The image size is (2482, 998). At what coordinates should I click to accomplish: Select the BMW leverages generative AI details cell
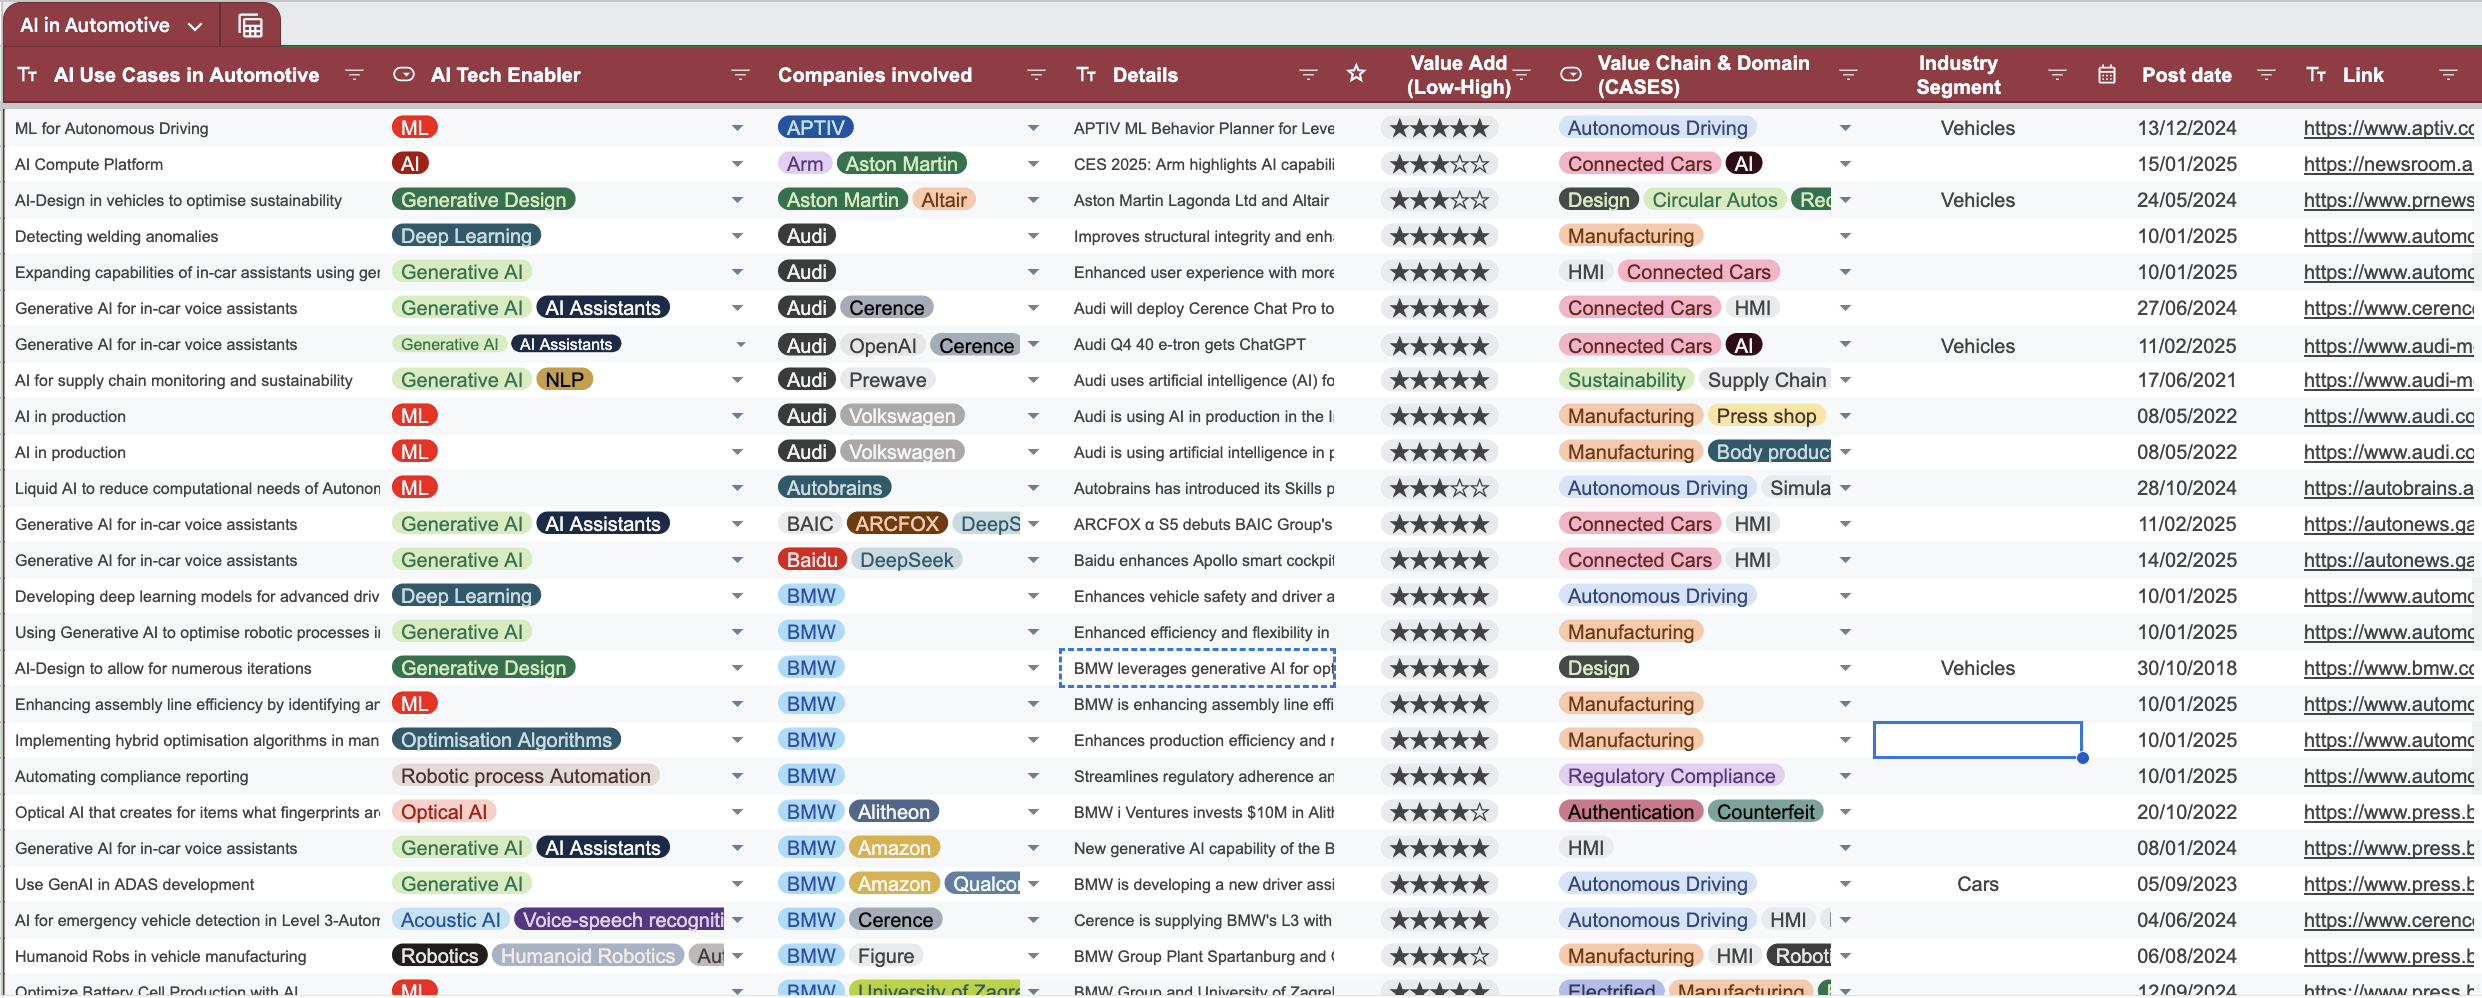pyautogui.click(x=1198, y=668)
